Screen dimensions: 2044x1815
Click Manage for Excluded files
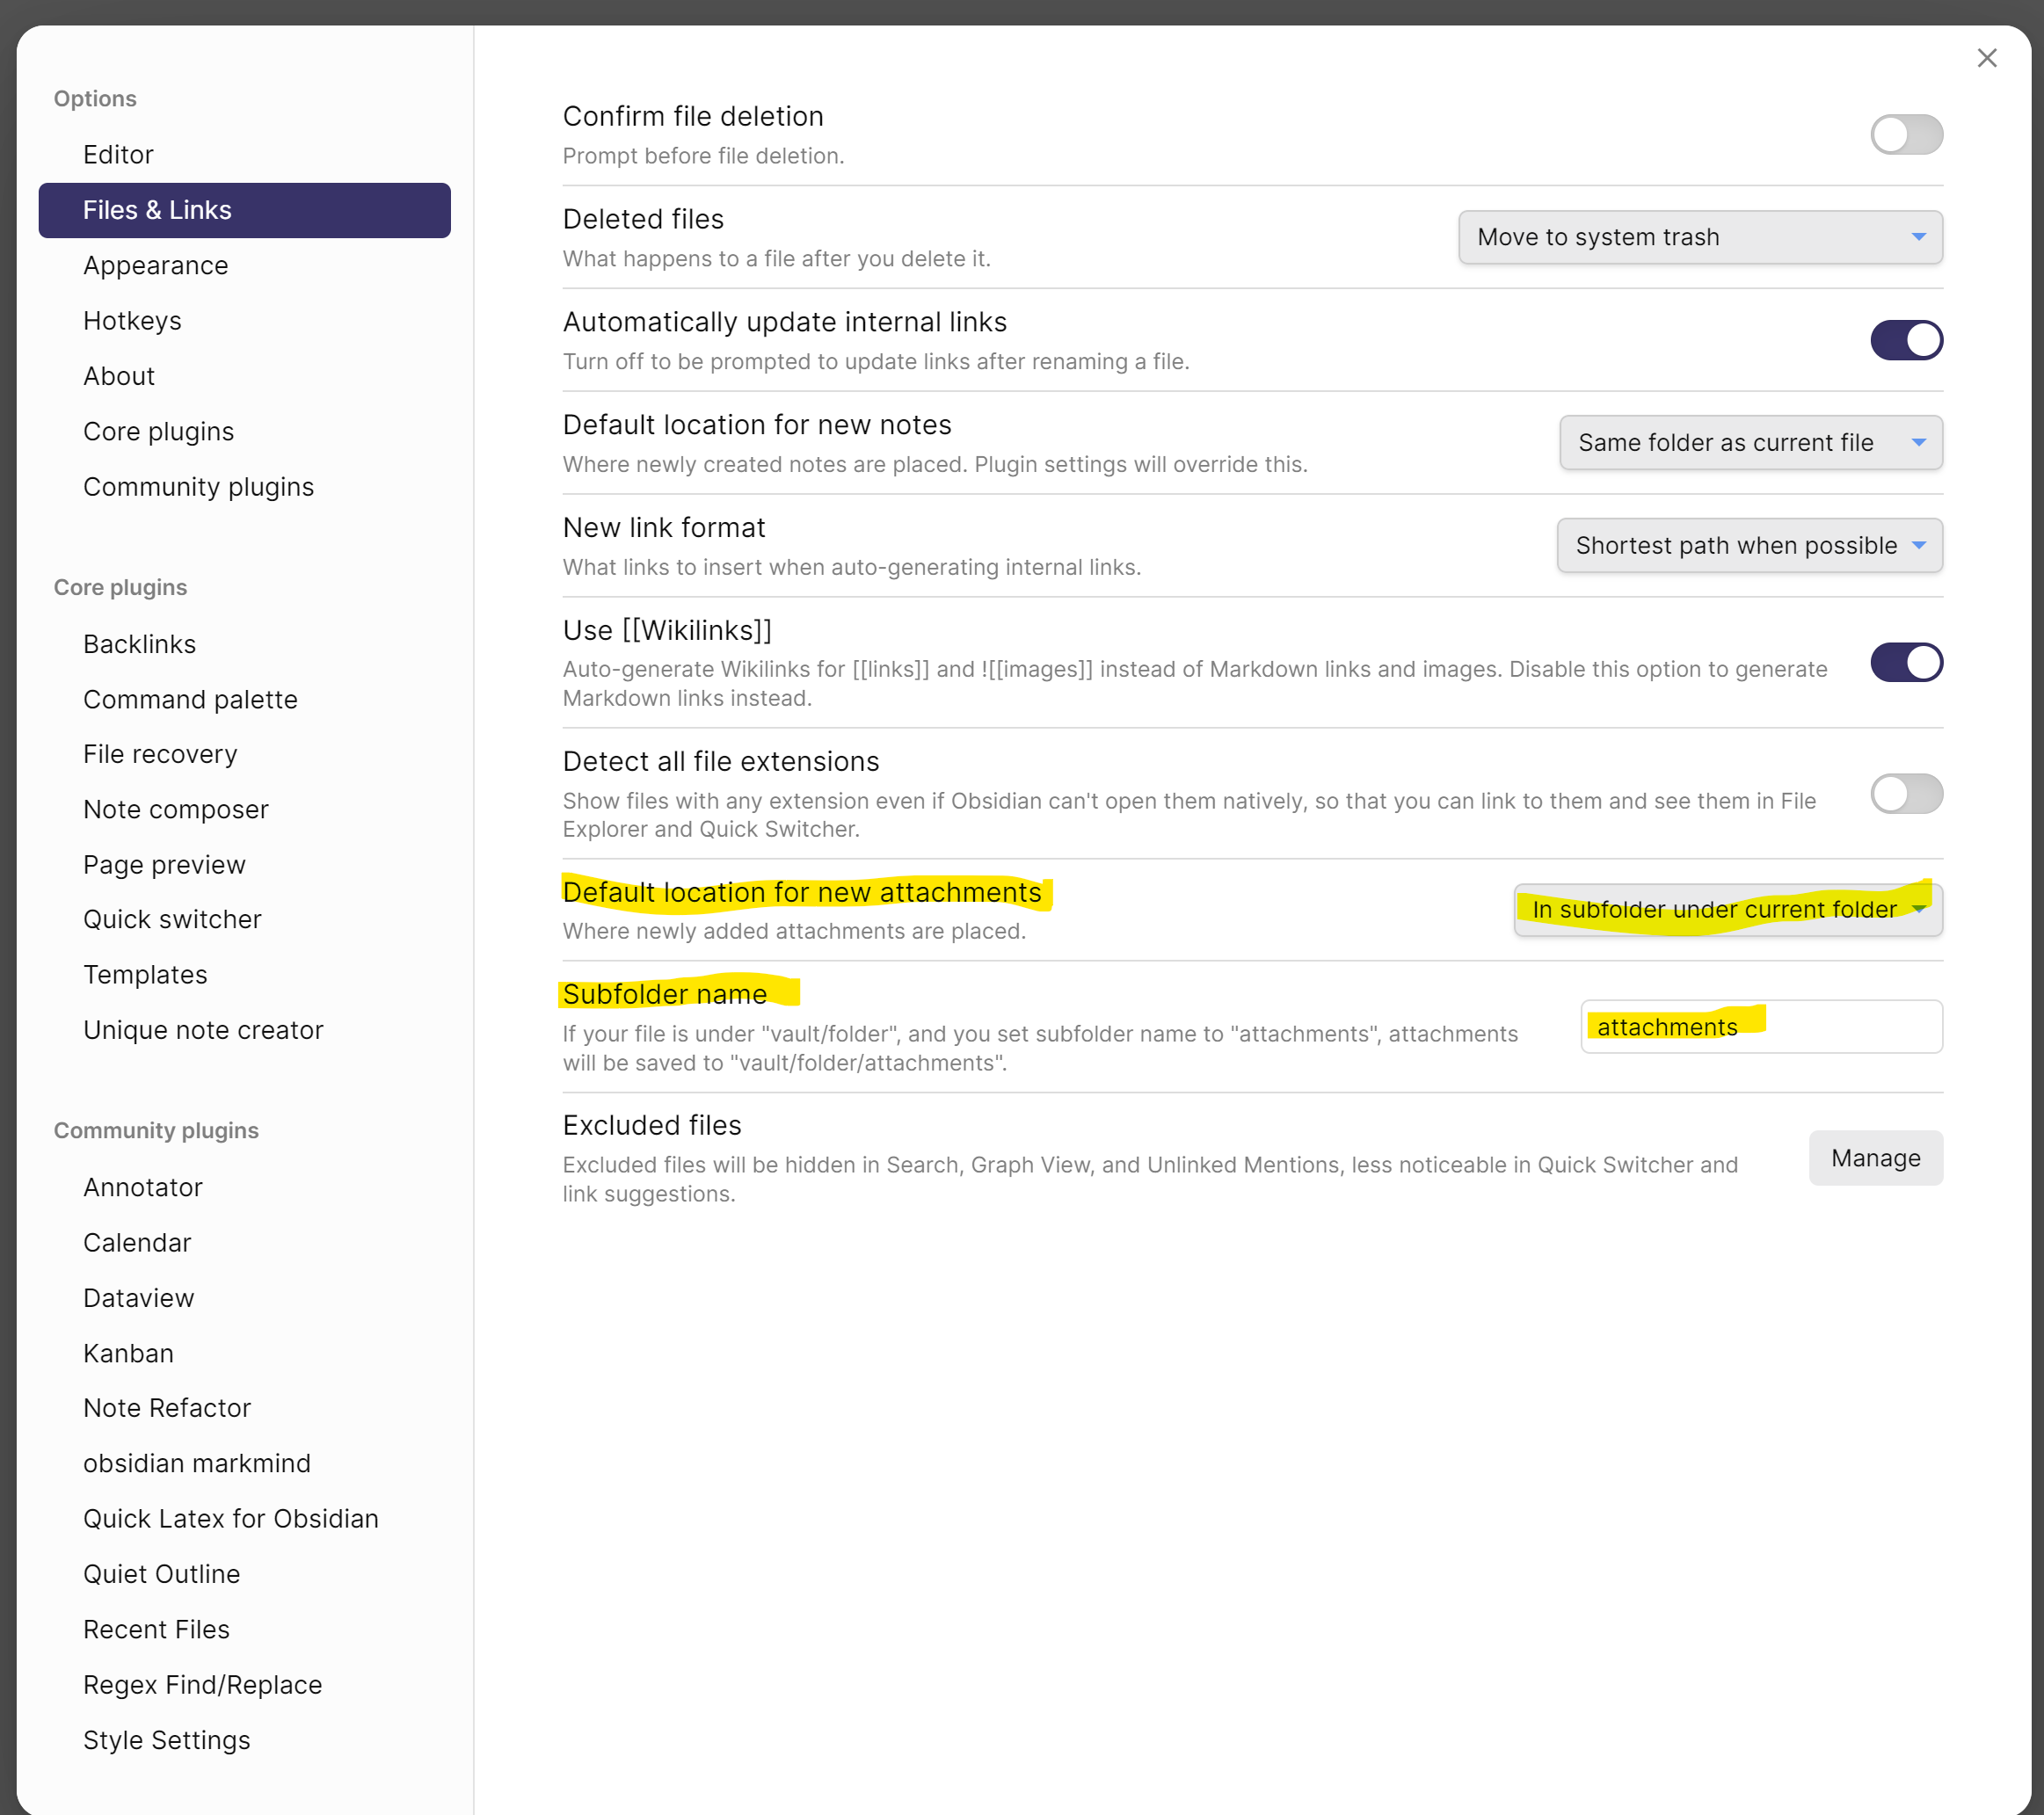(1876, 1157)
